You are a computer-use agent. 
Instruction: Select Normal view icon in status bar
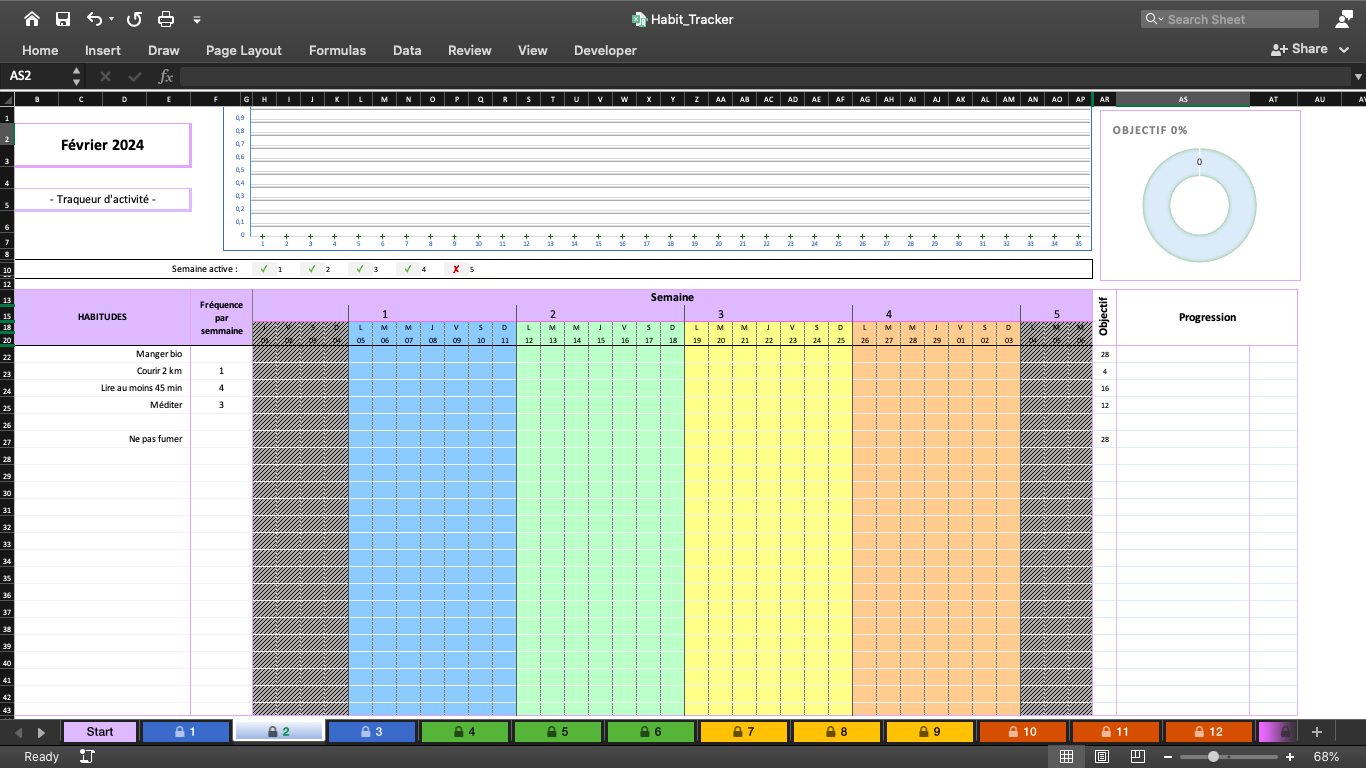pos(1066,756)
